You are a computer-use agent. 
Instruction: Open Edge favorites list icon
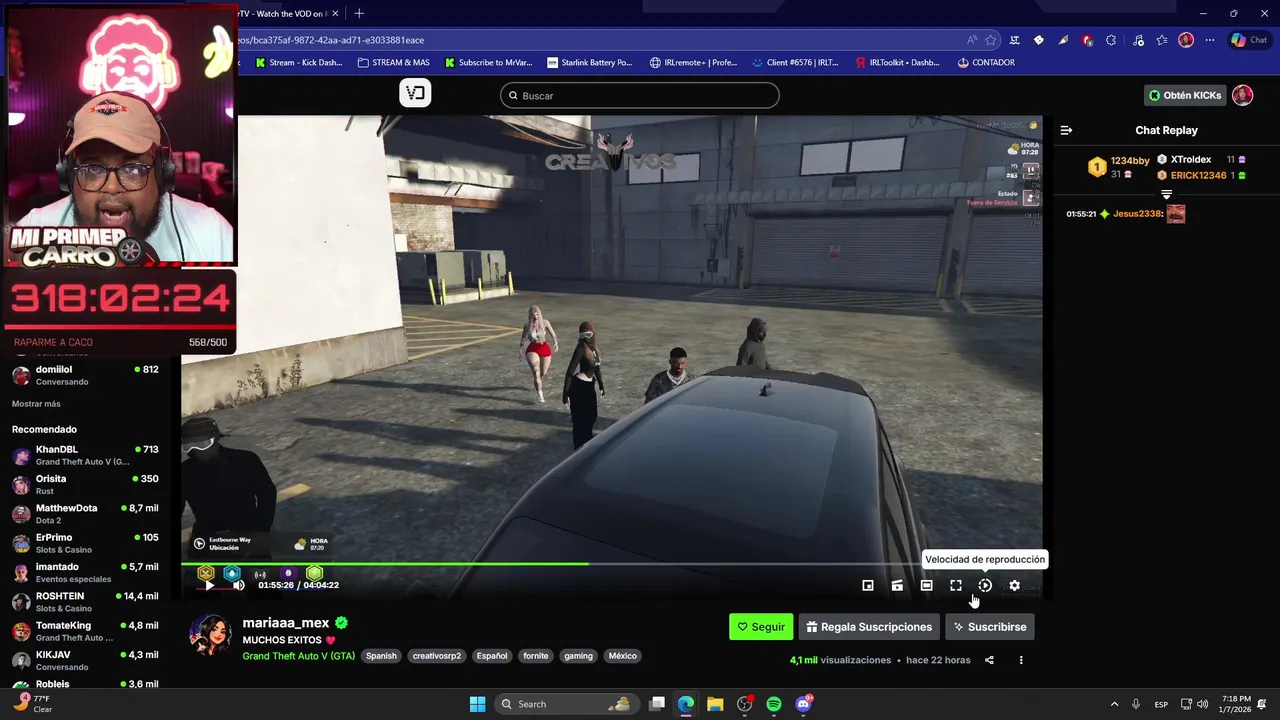click(1161, 40)
